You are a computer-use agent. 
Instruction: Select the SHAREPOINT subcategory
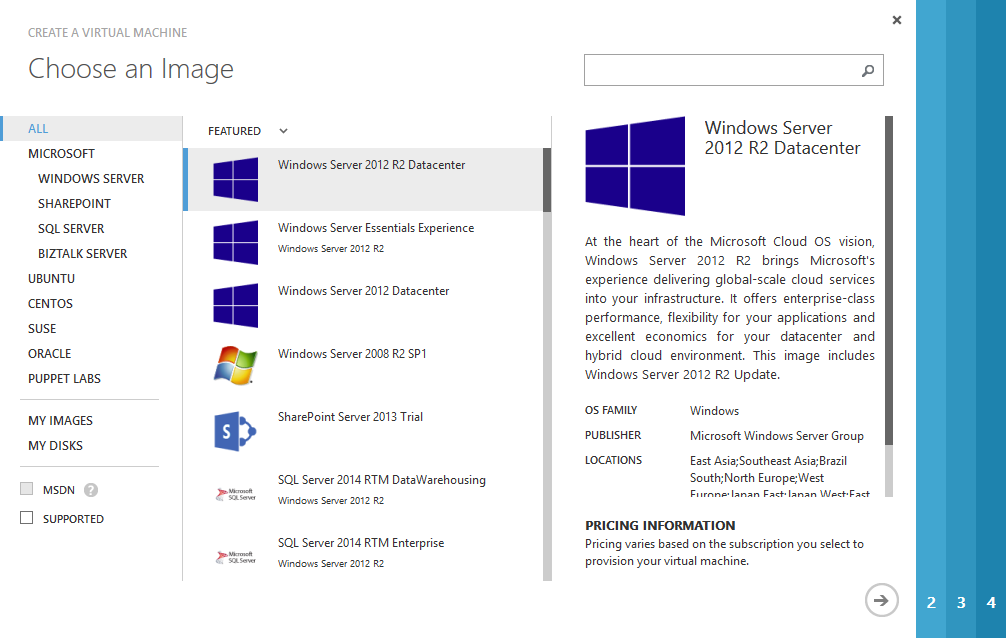[x=74, y=204]
